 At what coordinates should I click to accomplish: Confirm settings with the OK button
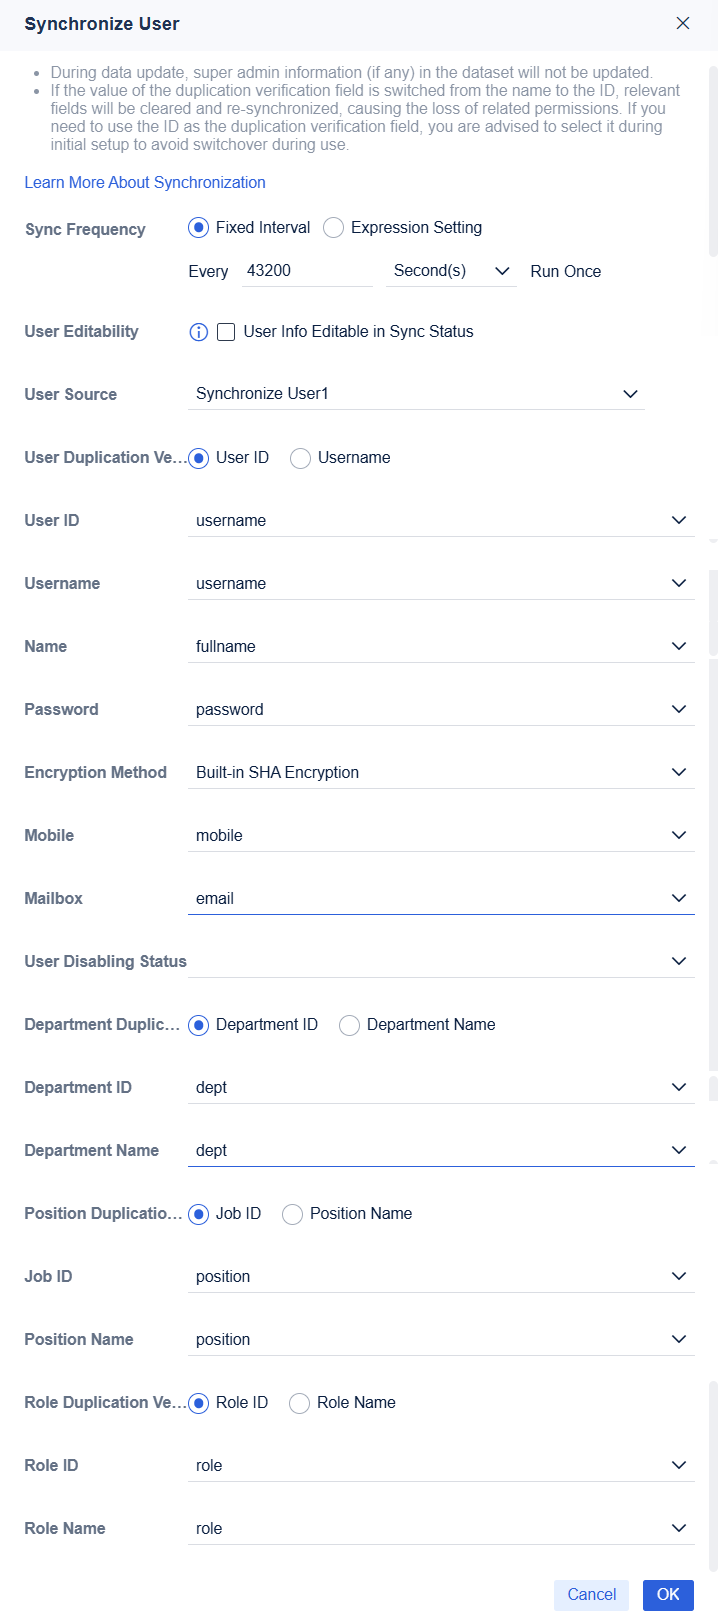click(667, 1594)
